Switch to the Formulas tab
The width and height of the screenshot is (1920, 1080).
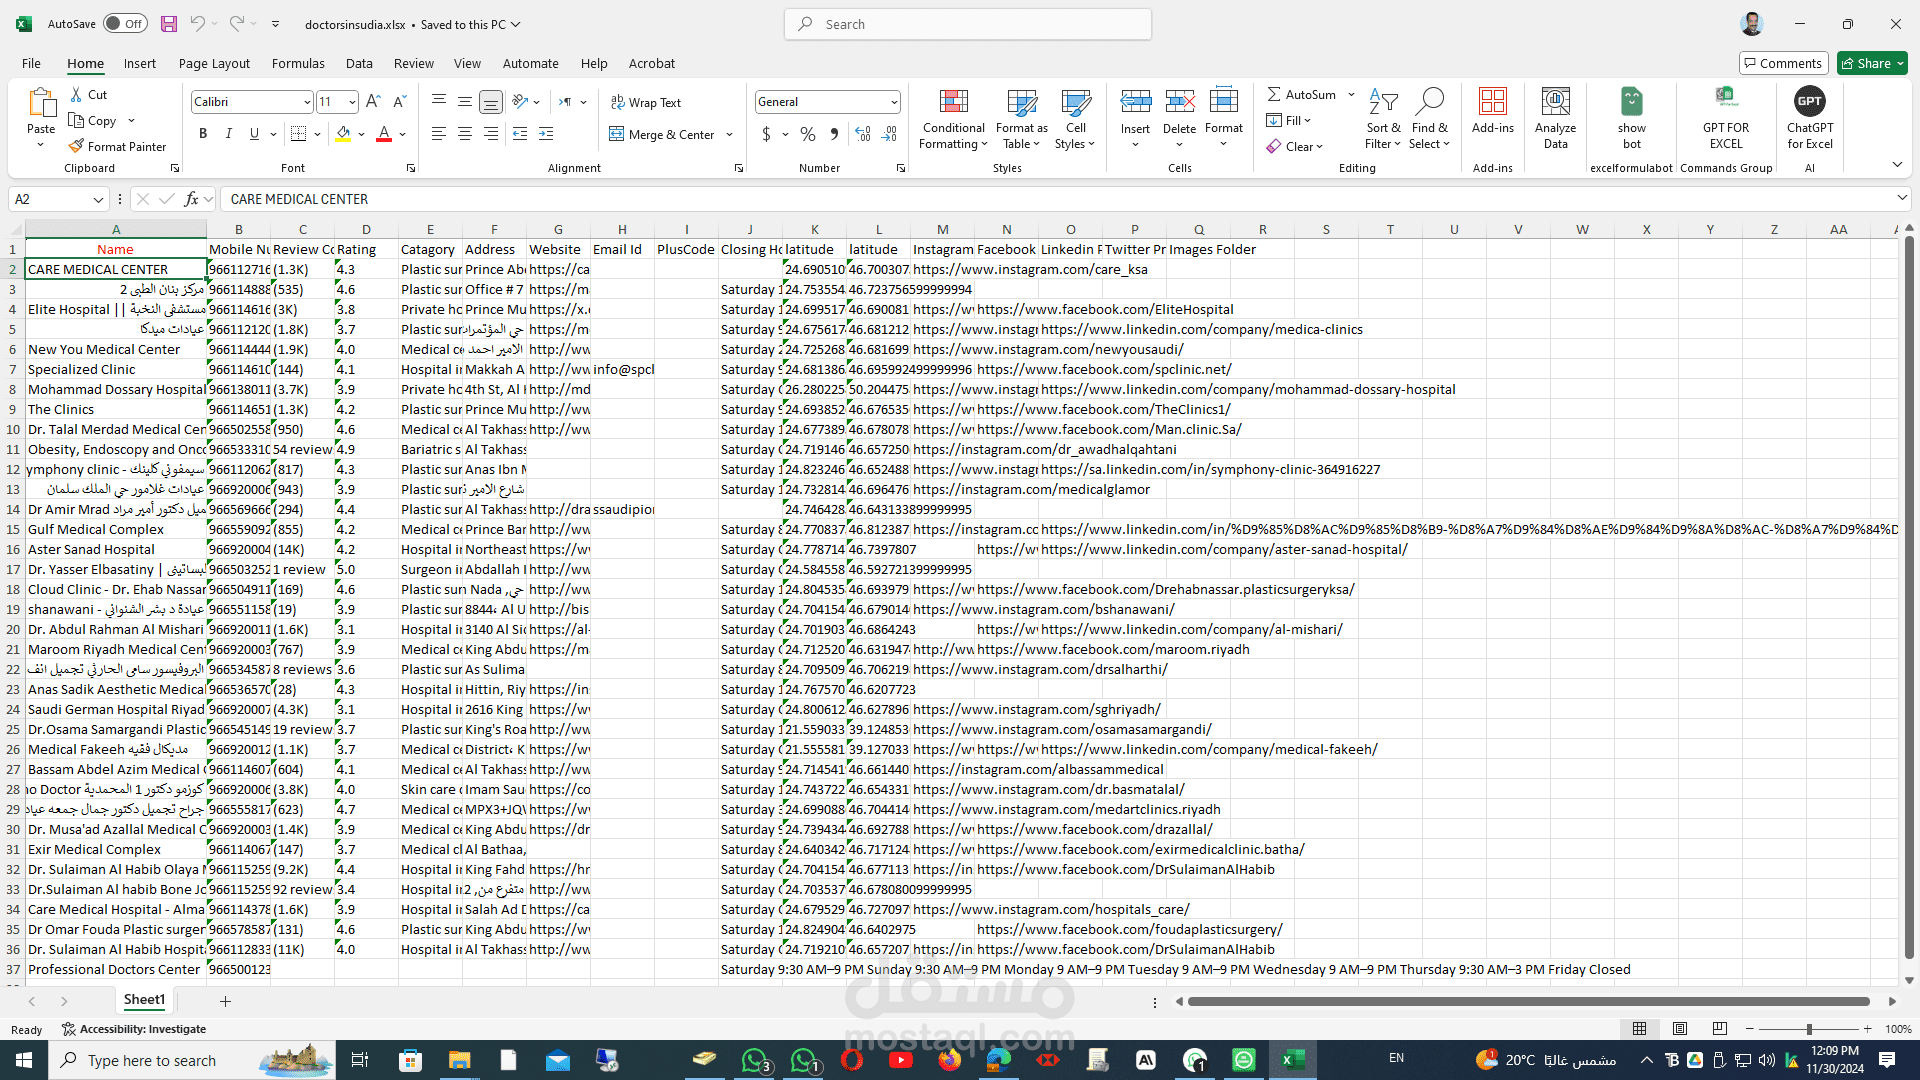pos(298,63)
